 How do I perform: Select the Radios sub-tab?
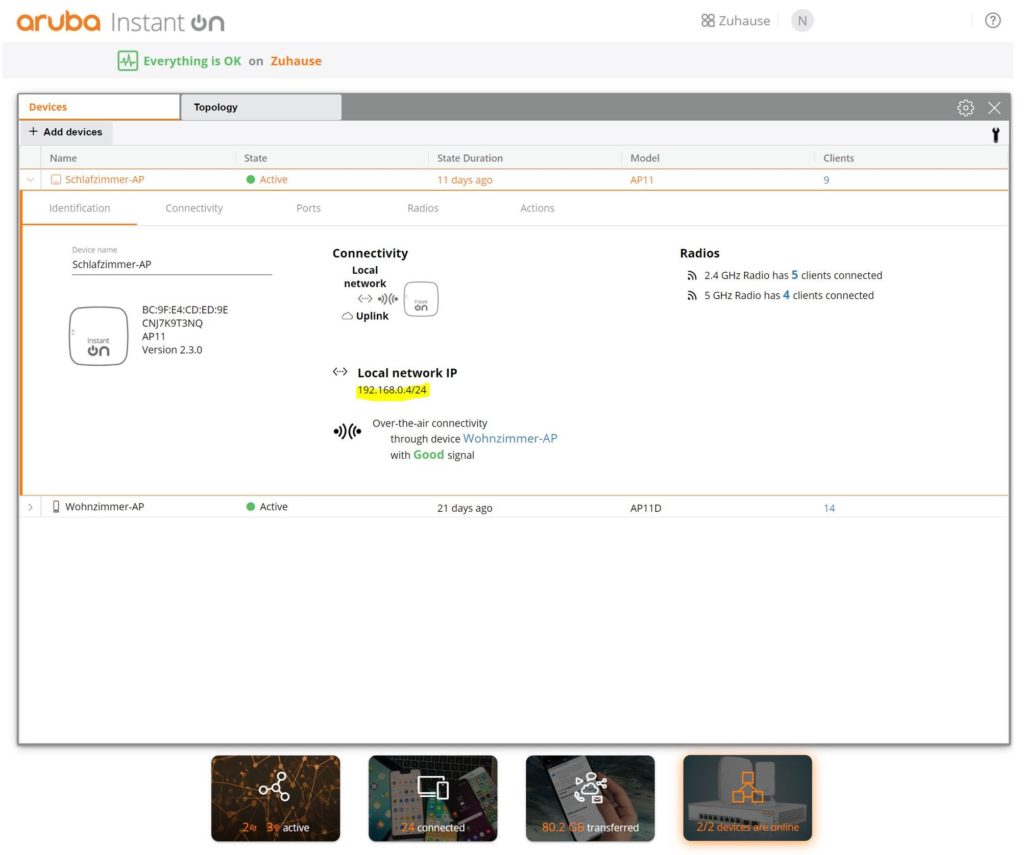[423, 208]
